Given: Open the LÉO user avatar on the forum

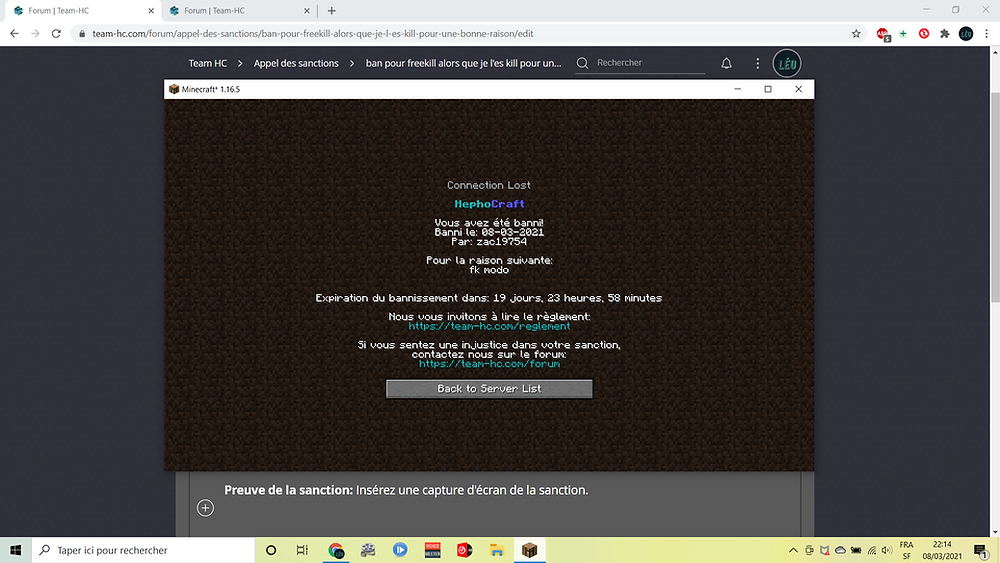Looking at the screenshot, I should 786,63.
